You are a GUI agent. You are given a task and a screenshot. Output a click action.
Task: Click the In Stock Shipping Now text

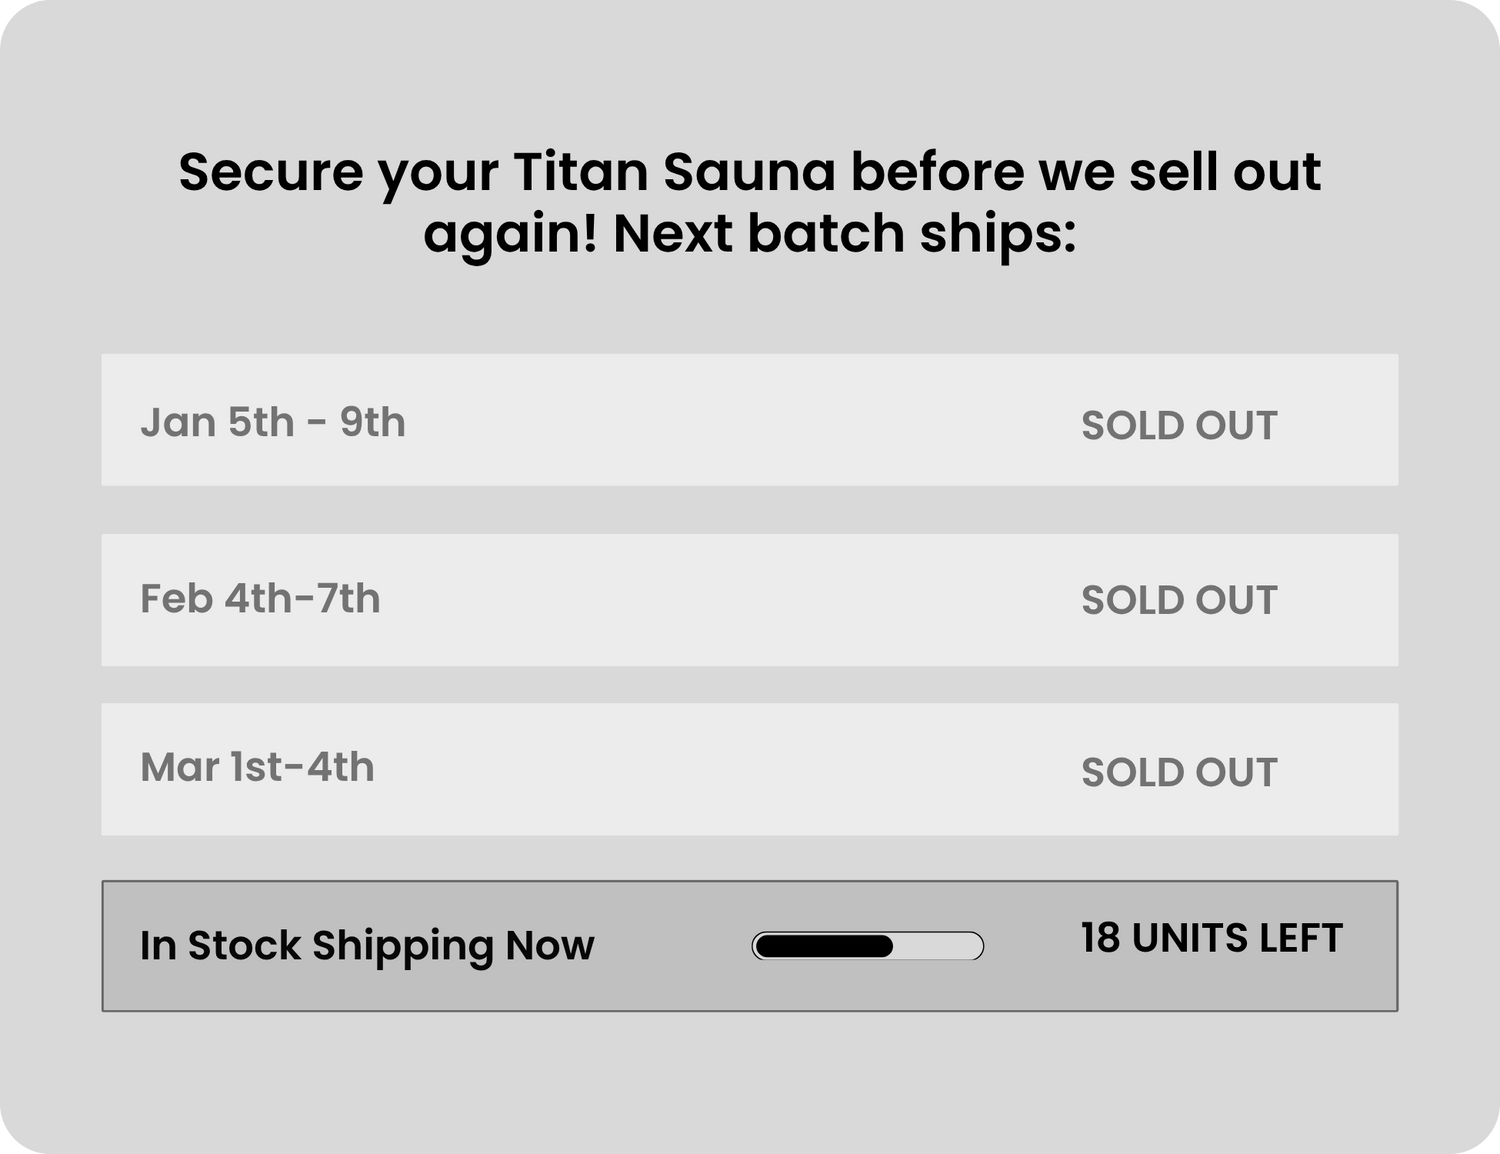click(366, 945)
